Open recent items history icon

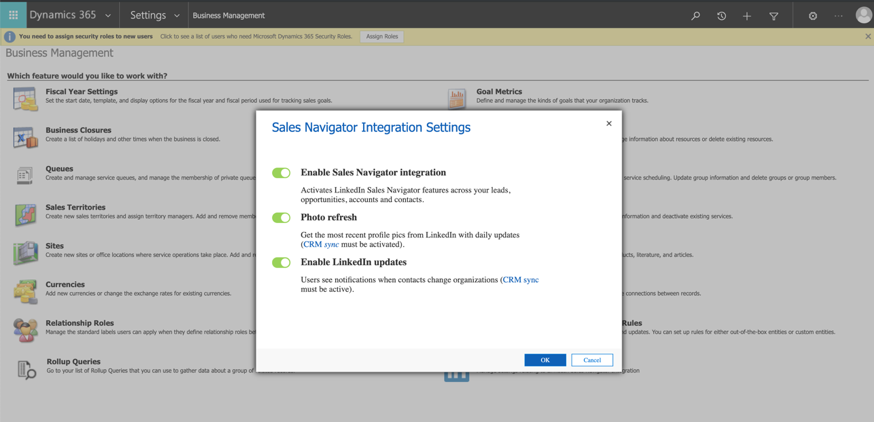(721, 16)
